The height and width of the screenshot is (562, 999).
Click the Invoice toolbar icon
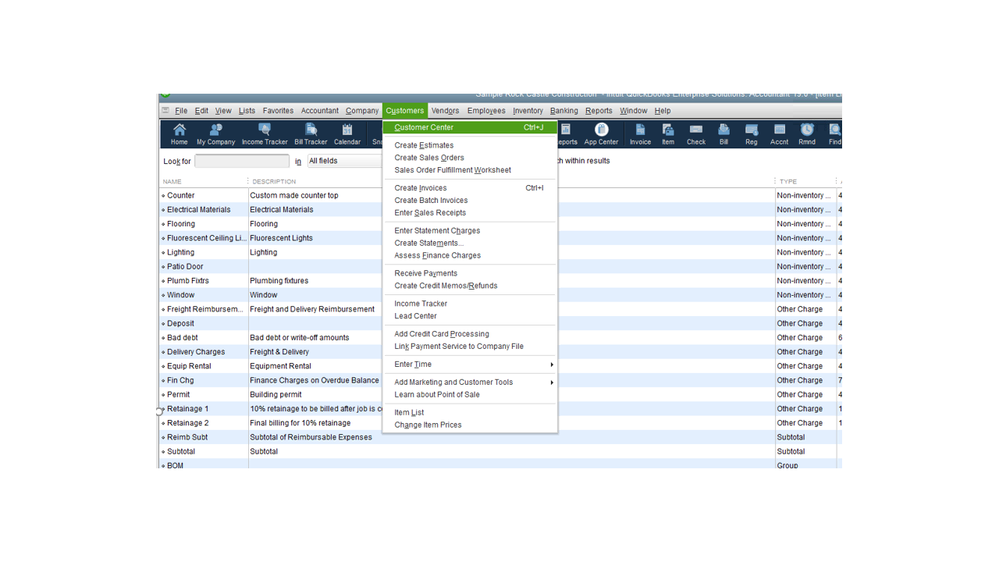(640, 134)
